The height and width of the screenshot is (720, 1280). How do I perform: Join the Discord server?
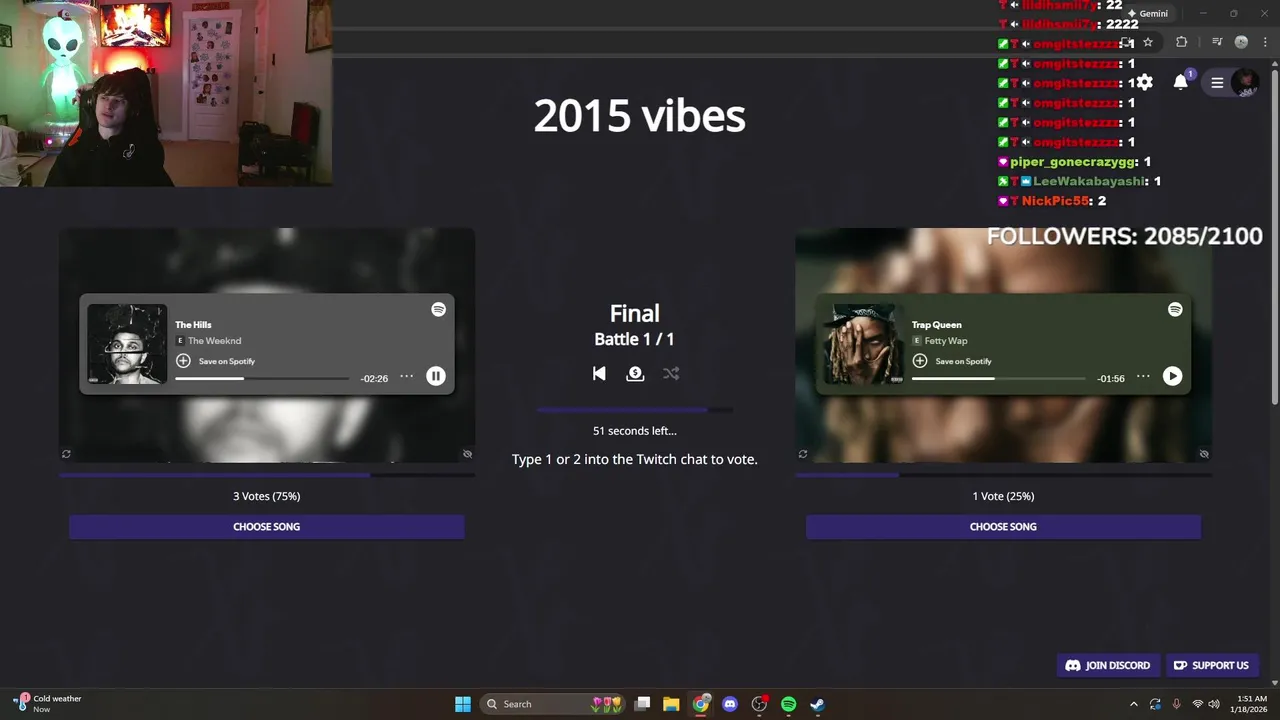point(1108,665)
